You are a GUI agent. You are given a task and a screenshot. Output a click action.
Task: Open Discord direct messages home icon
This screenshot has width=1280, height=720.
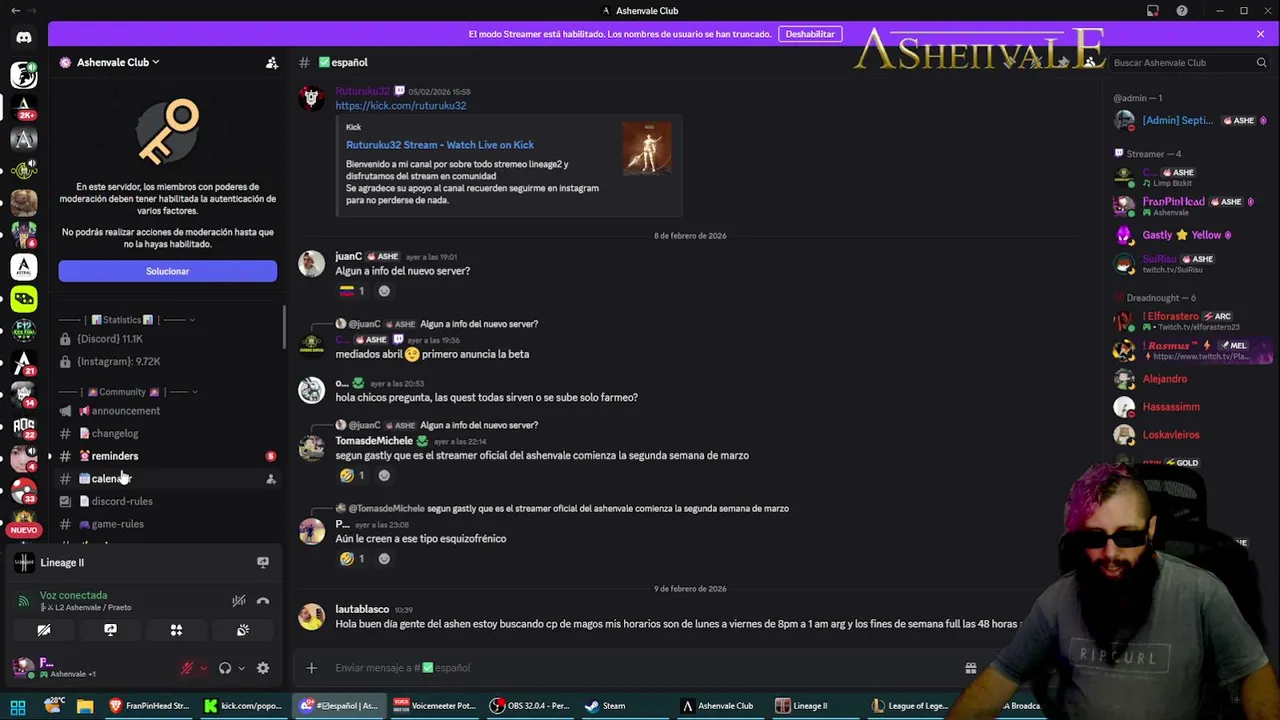(24, 38)
